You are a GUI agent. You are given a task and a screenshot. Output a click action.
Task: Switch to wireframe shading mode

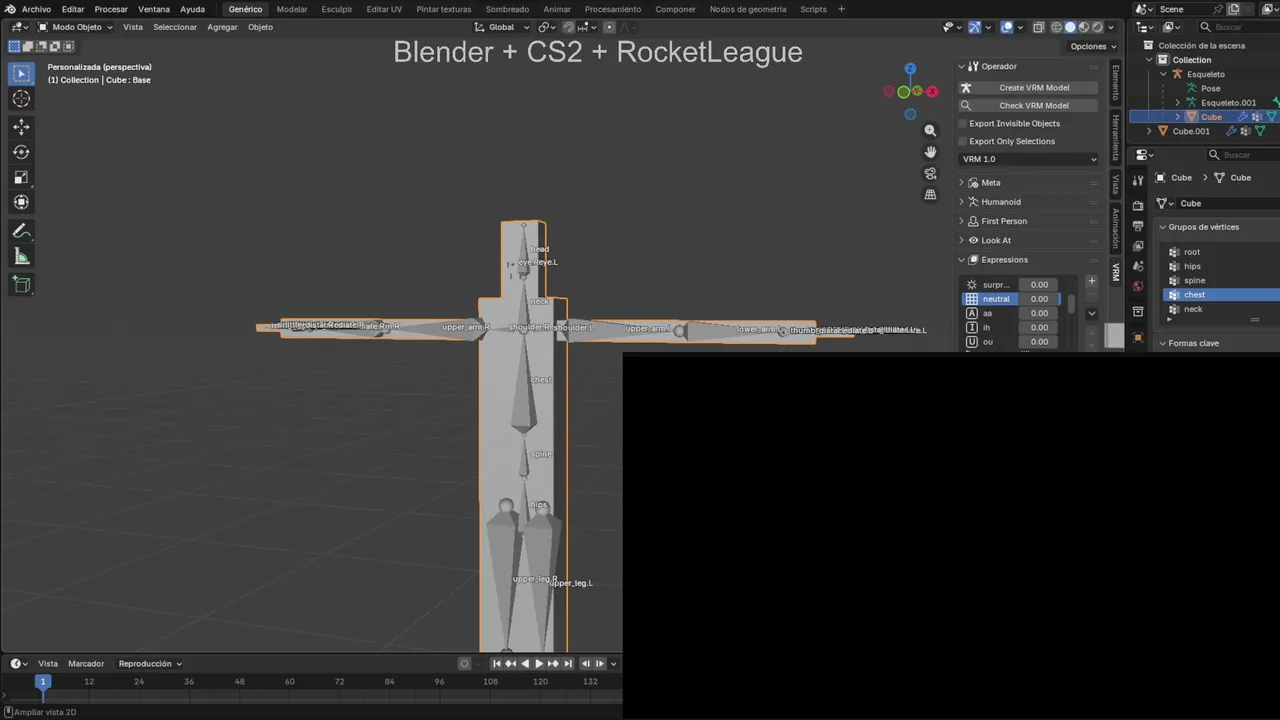tap(1056, 27)
